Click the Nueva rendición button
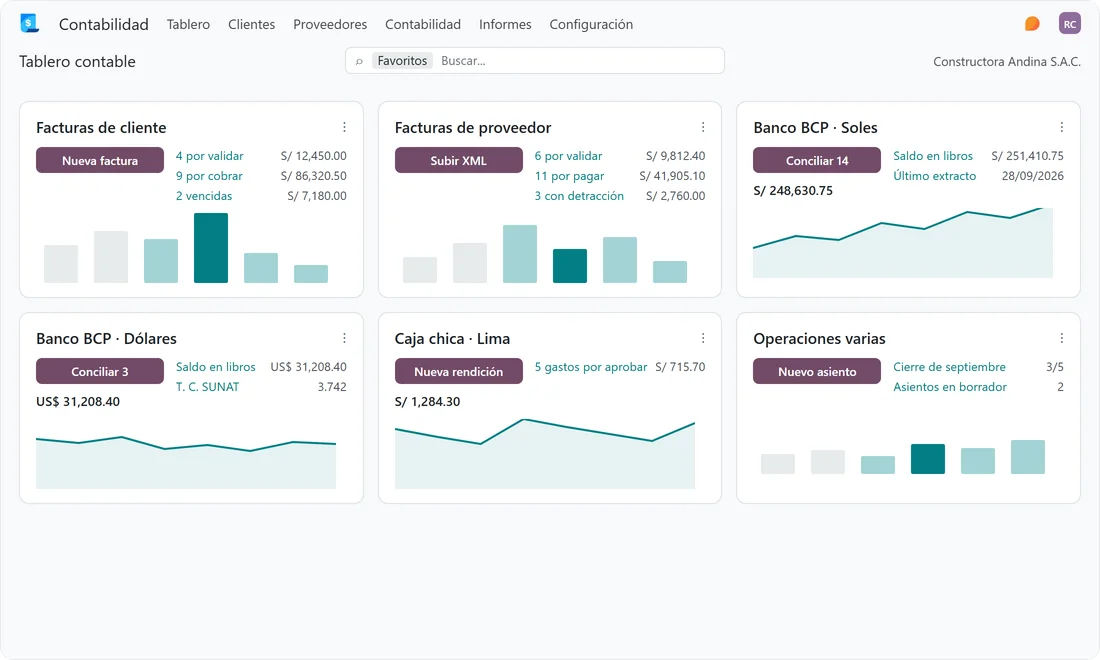1100x660 pixels. pos(458,371)
